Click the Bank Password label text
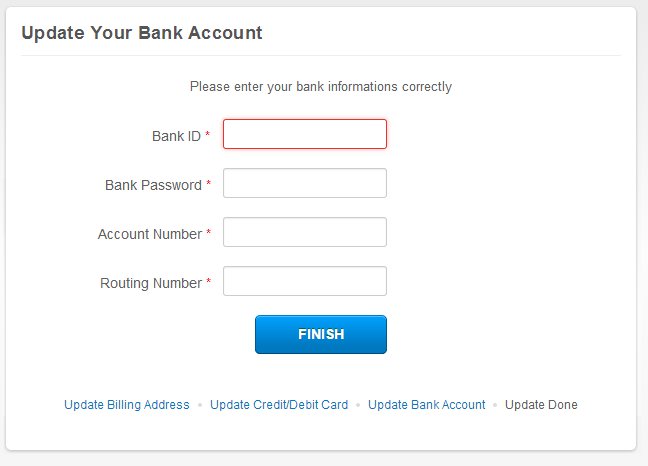The width and height of the screenshot is (648, 466). (x=153, y=185)
